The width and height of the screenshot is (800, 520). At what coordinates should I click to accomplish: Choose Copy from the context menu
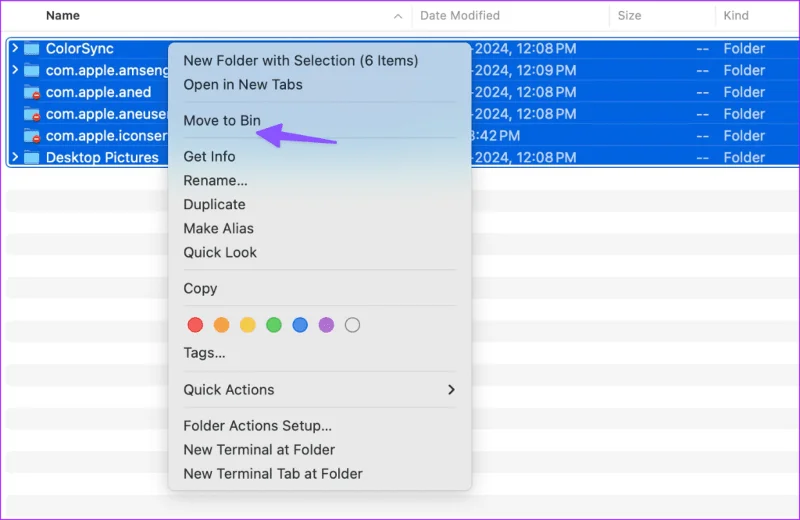(200, 289)
